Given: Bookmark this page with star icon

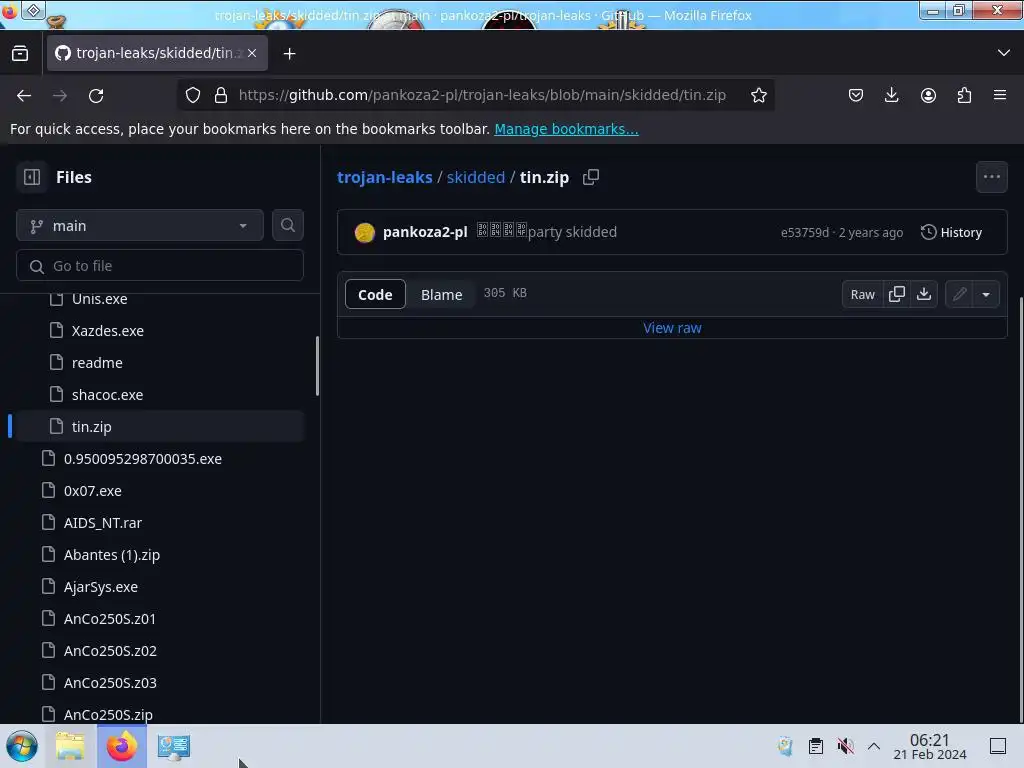Looking at the screenshot, I should pyautogui.click(x=758, y=95).
